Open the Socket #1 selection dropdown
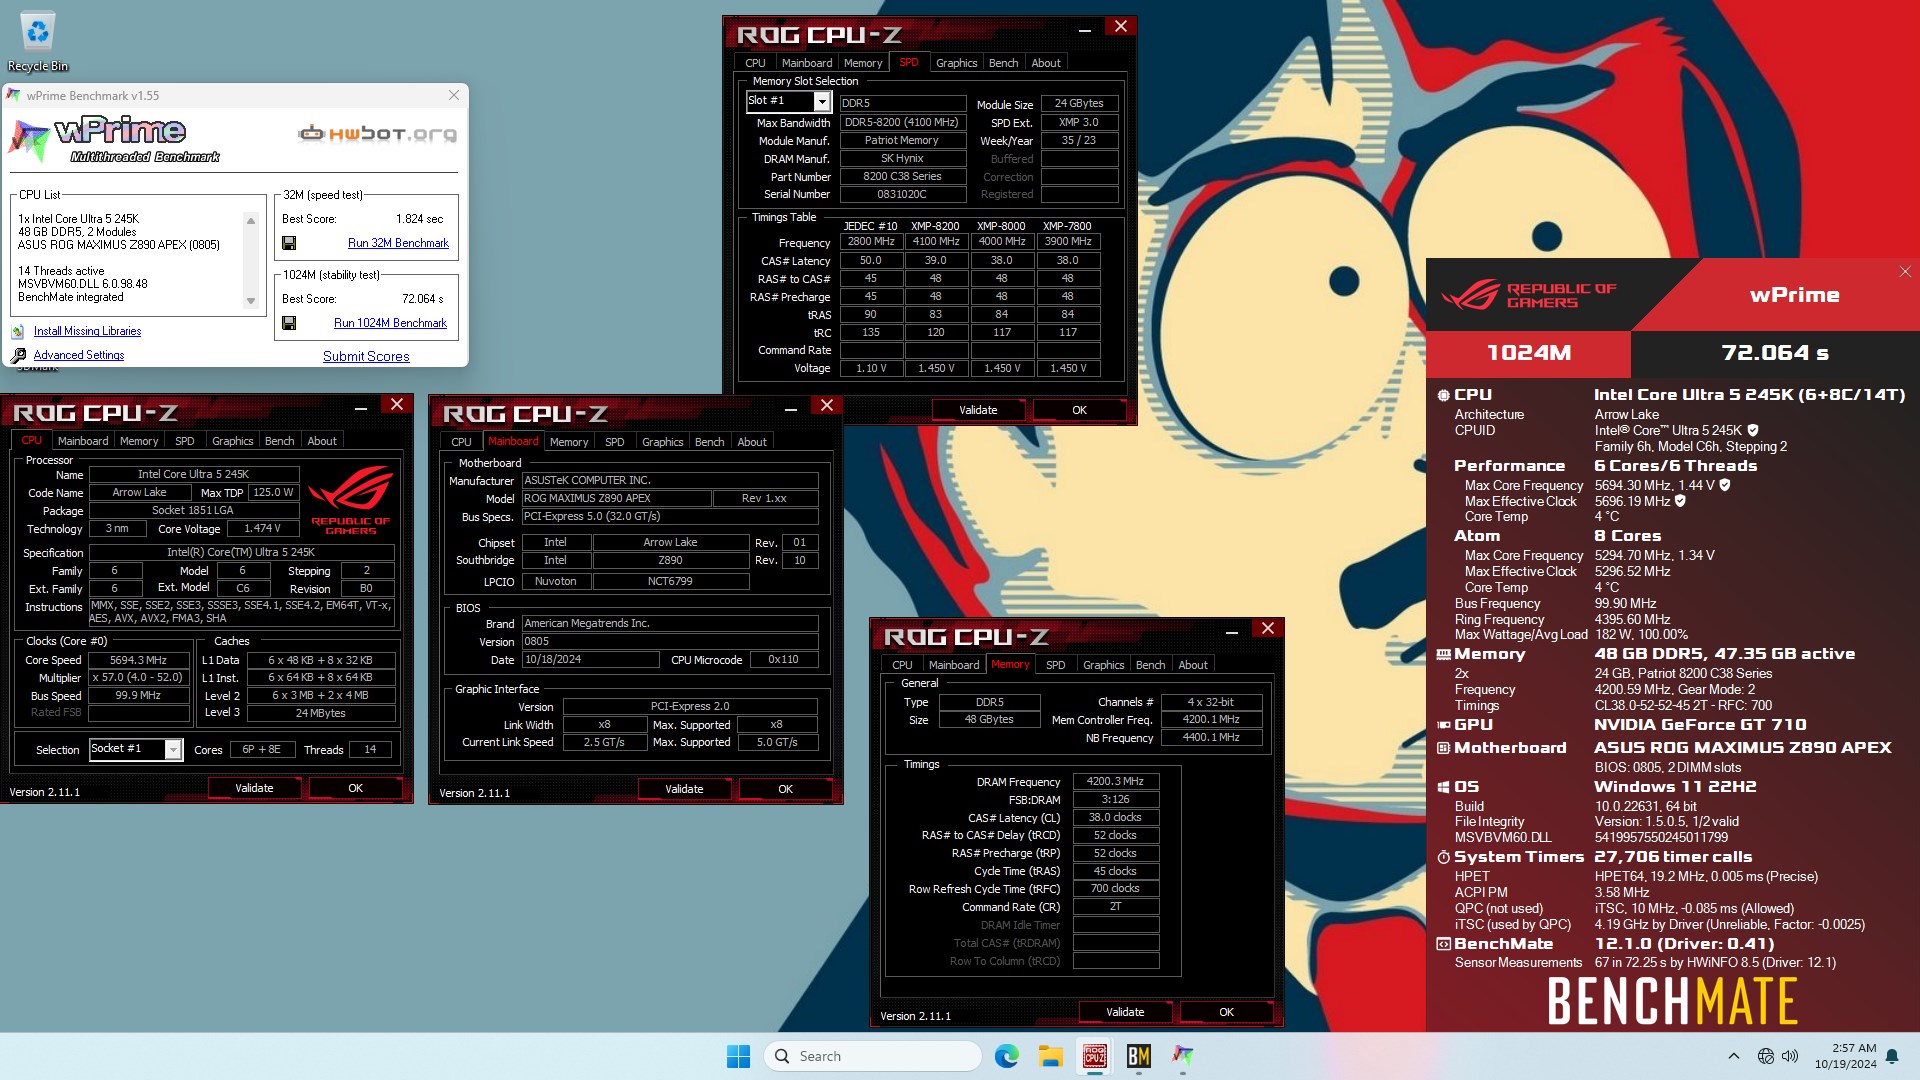The image size is (1920, 1080). [x=173, y=749]
